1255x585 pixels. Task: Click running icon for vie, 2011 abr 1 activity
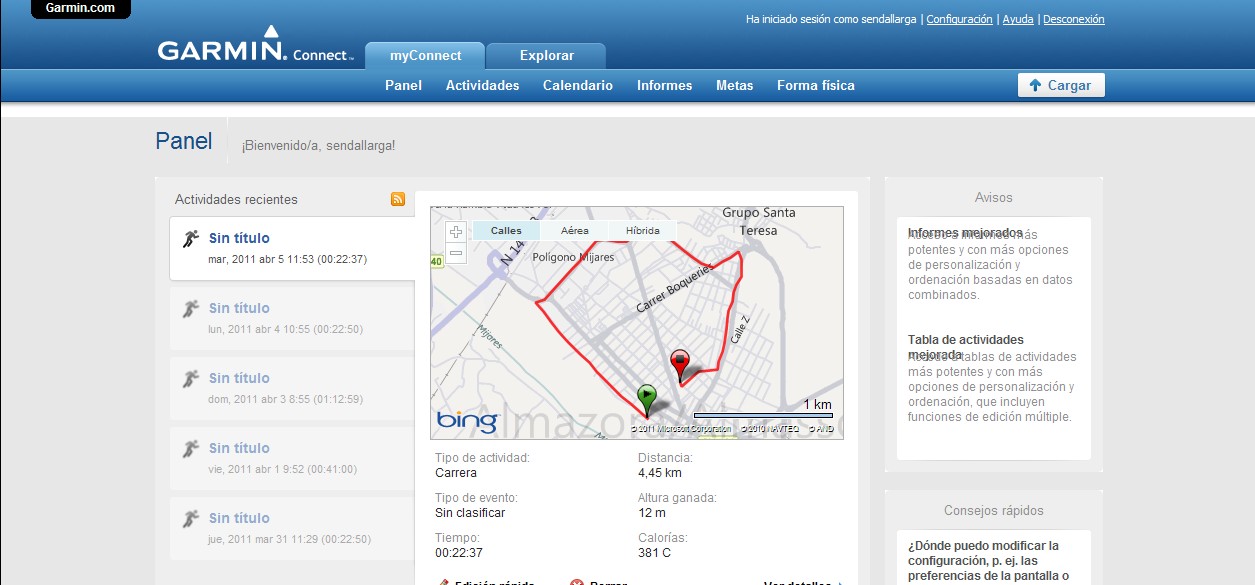tap(191, 449)
